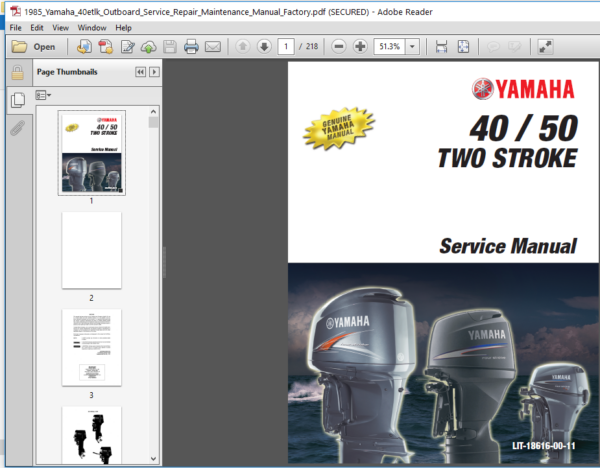Click thumbnail scrollbar down arrow
Viewport: 600px width, 468px height.
[153, 458]
